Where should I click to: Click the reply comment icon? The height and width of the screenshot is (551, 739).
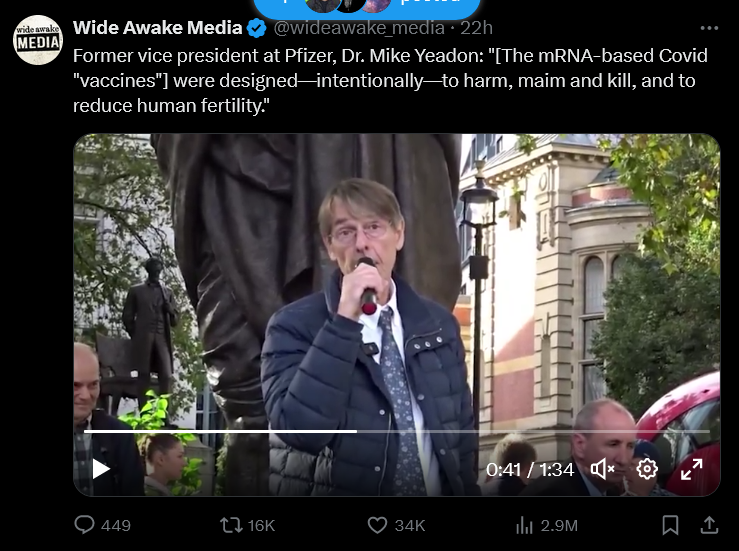click(85, 525)
